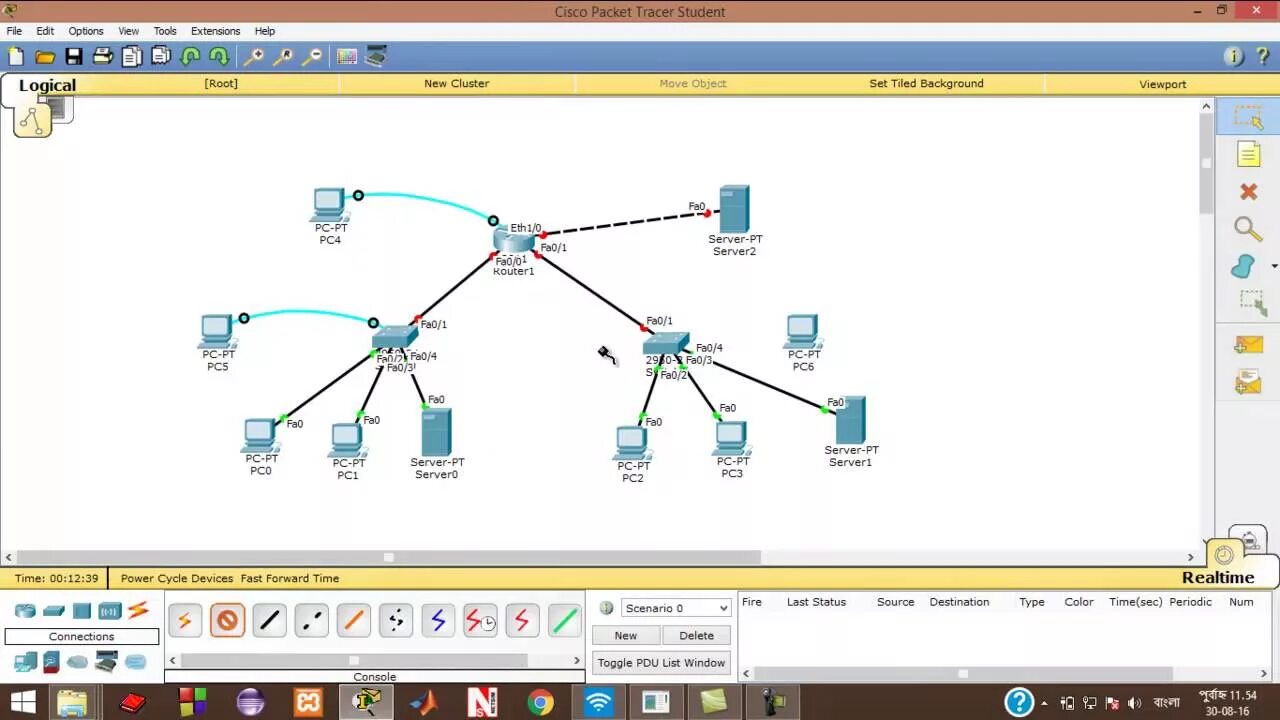Click the New scenario button
The image size is (1280, 720).
click(x=625, y=636)
